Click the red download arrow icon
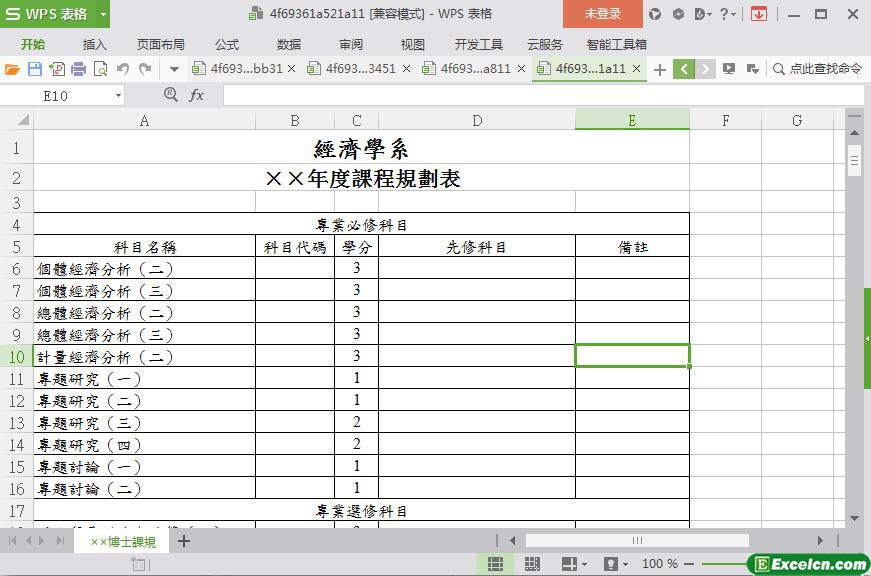 [759, 14]
